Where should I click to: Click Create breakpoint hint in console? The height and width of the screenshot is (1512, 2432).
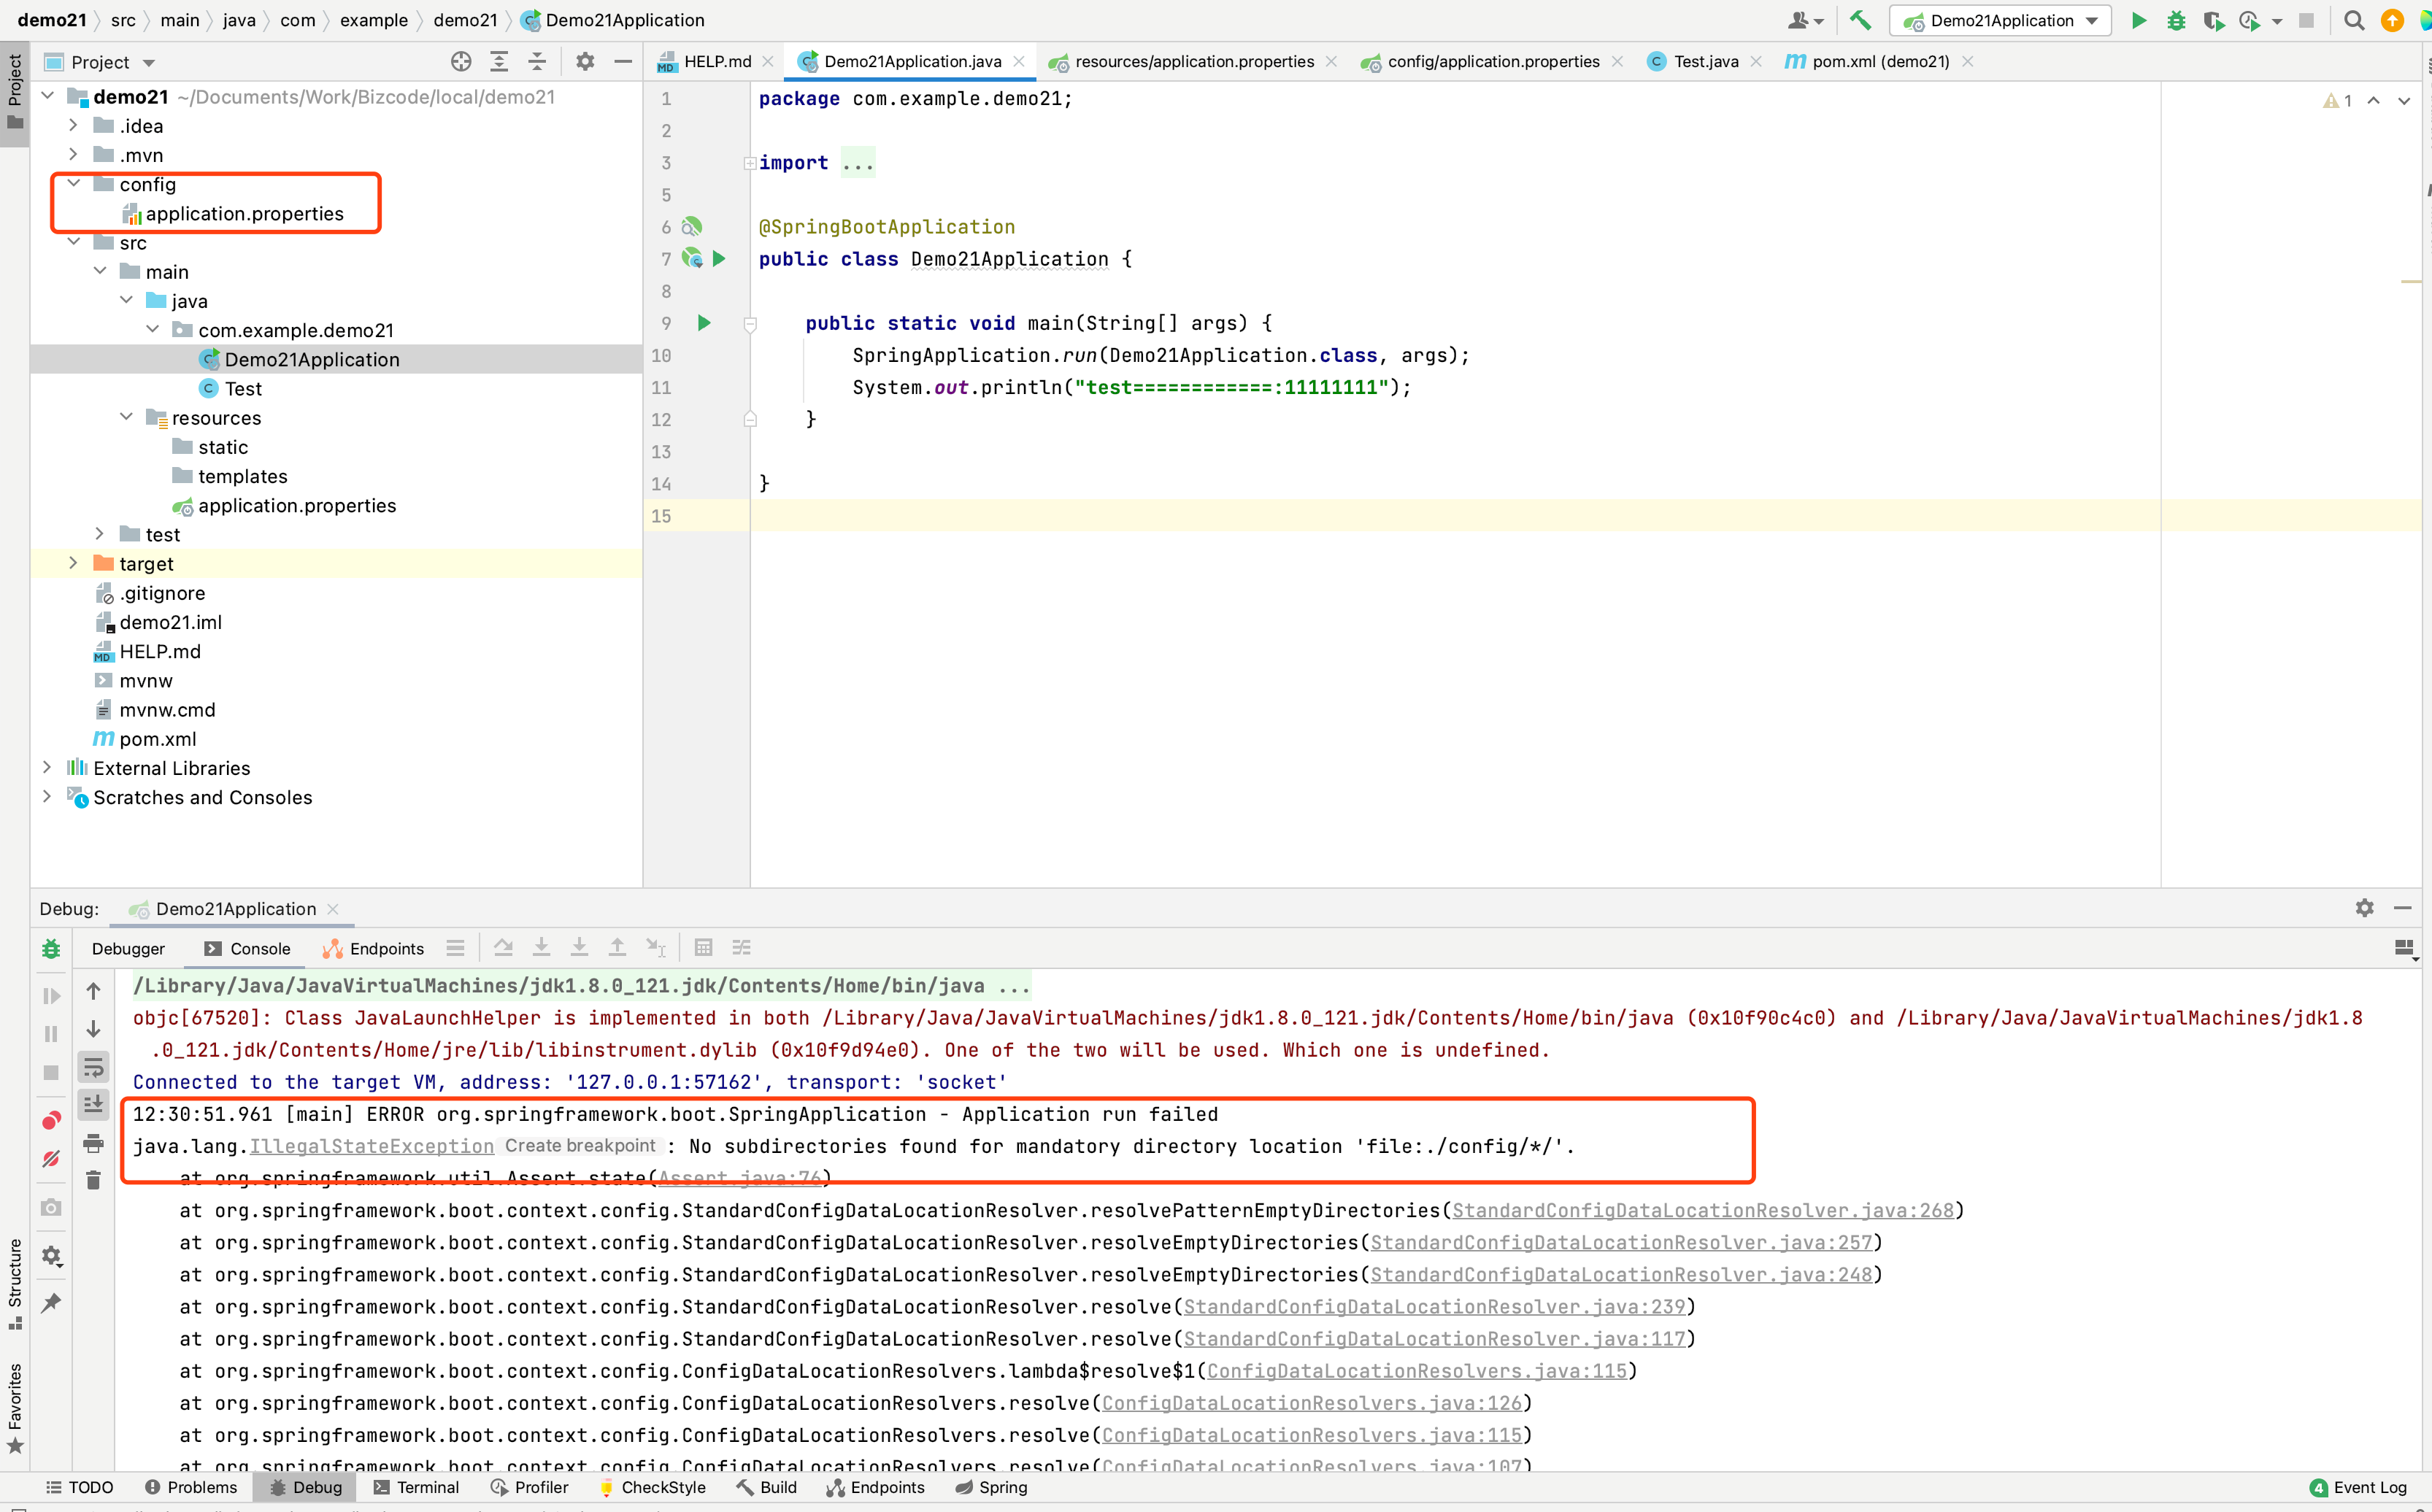(x=580, y=1146)
